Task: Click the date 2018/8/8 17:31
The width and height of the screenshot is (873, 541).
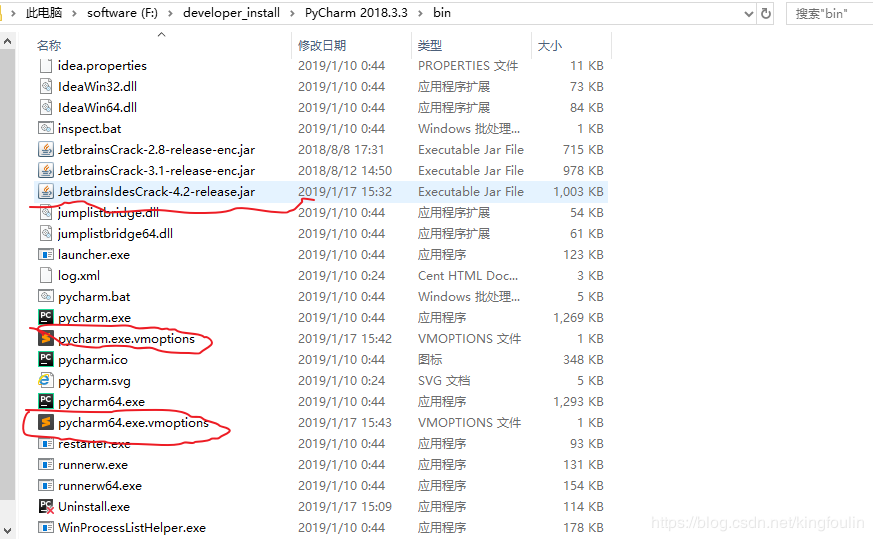Action: point(341,150)
